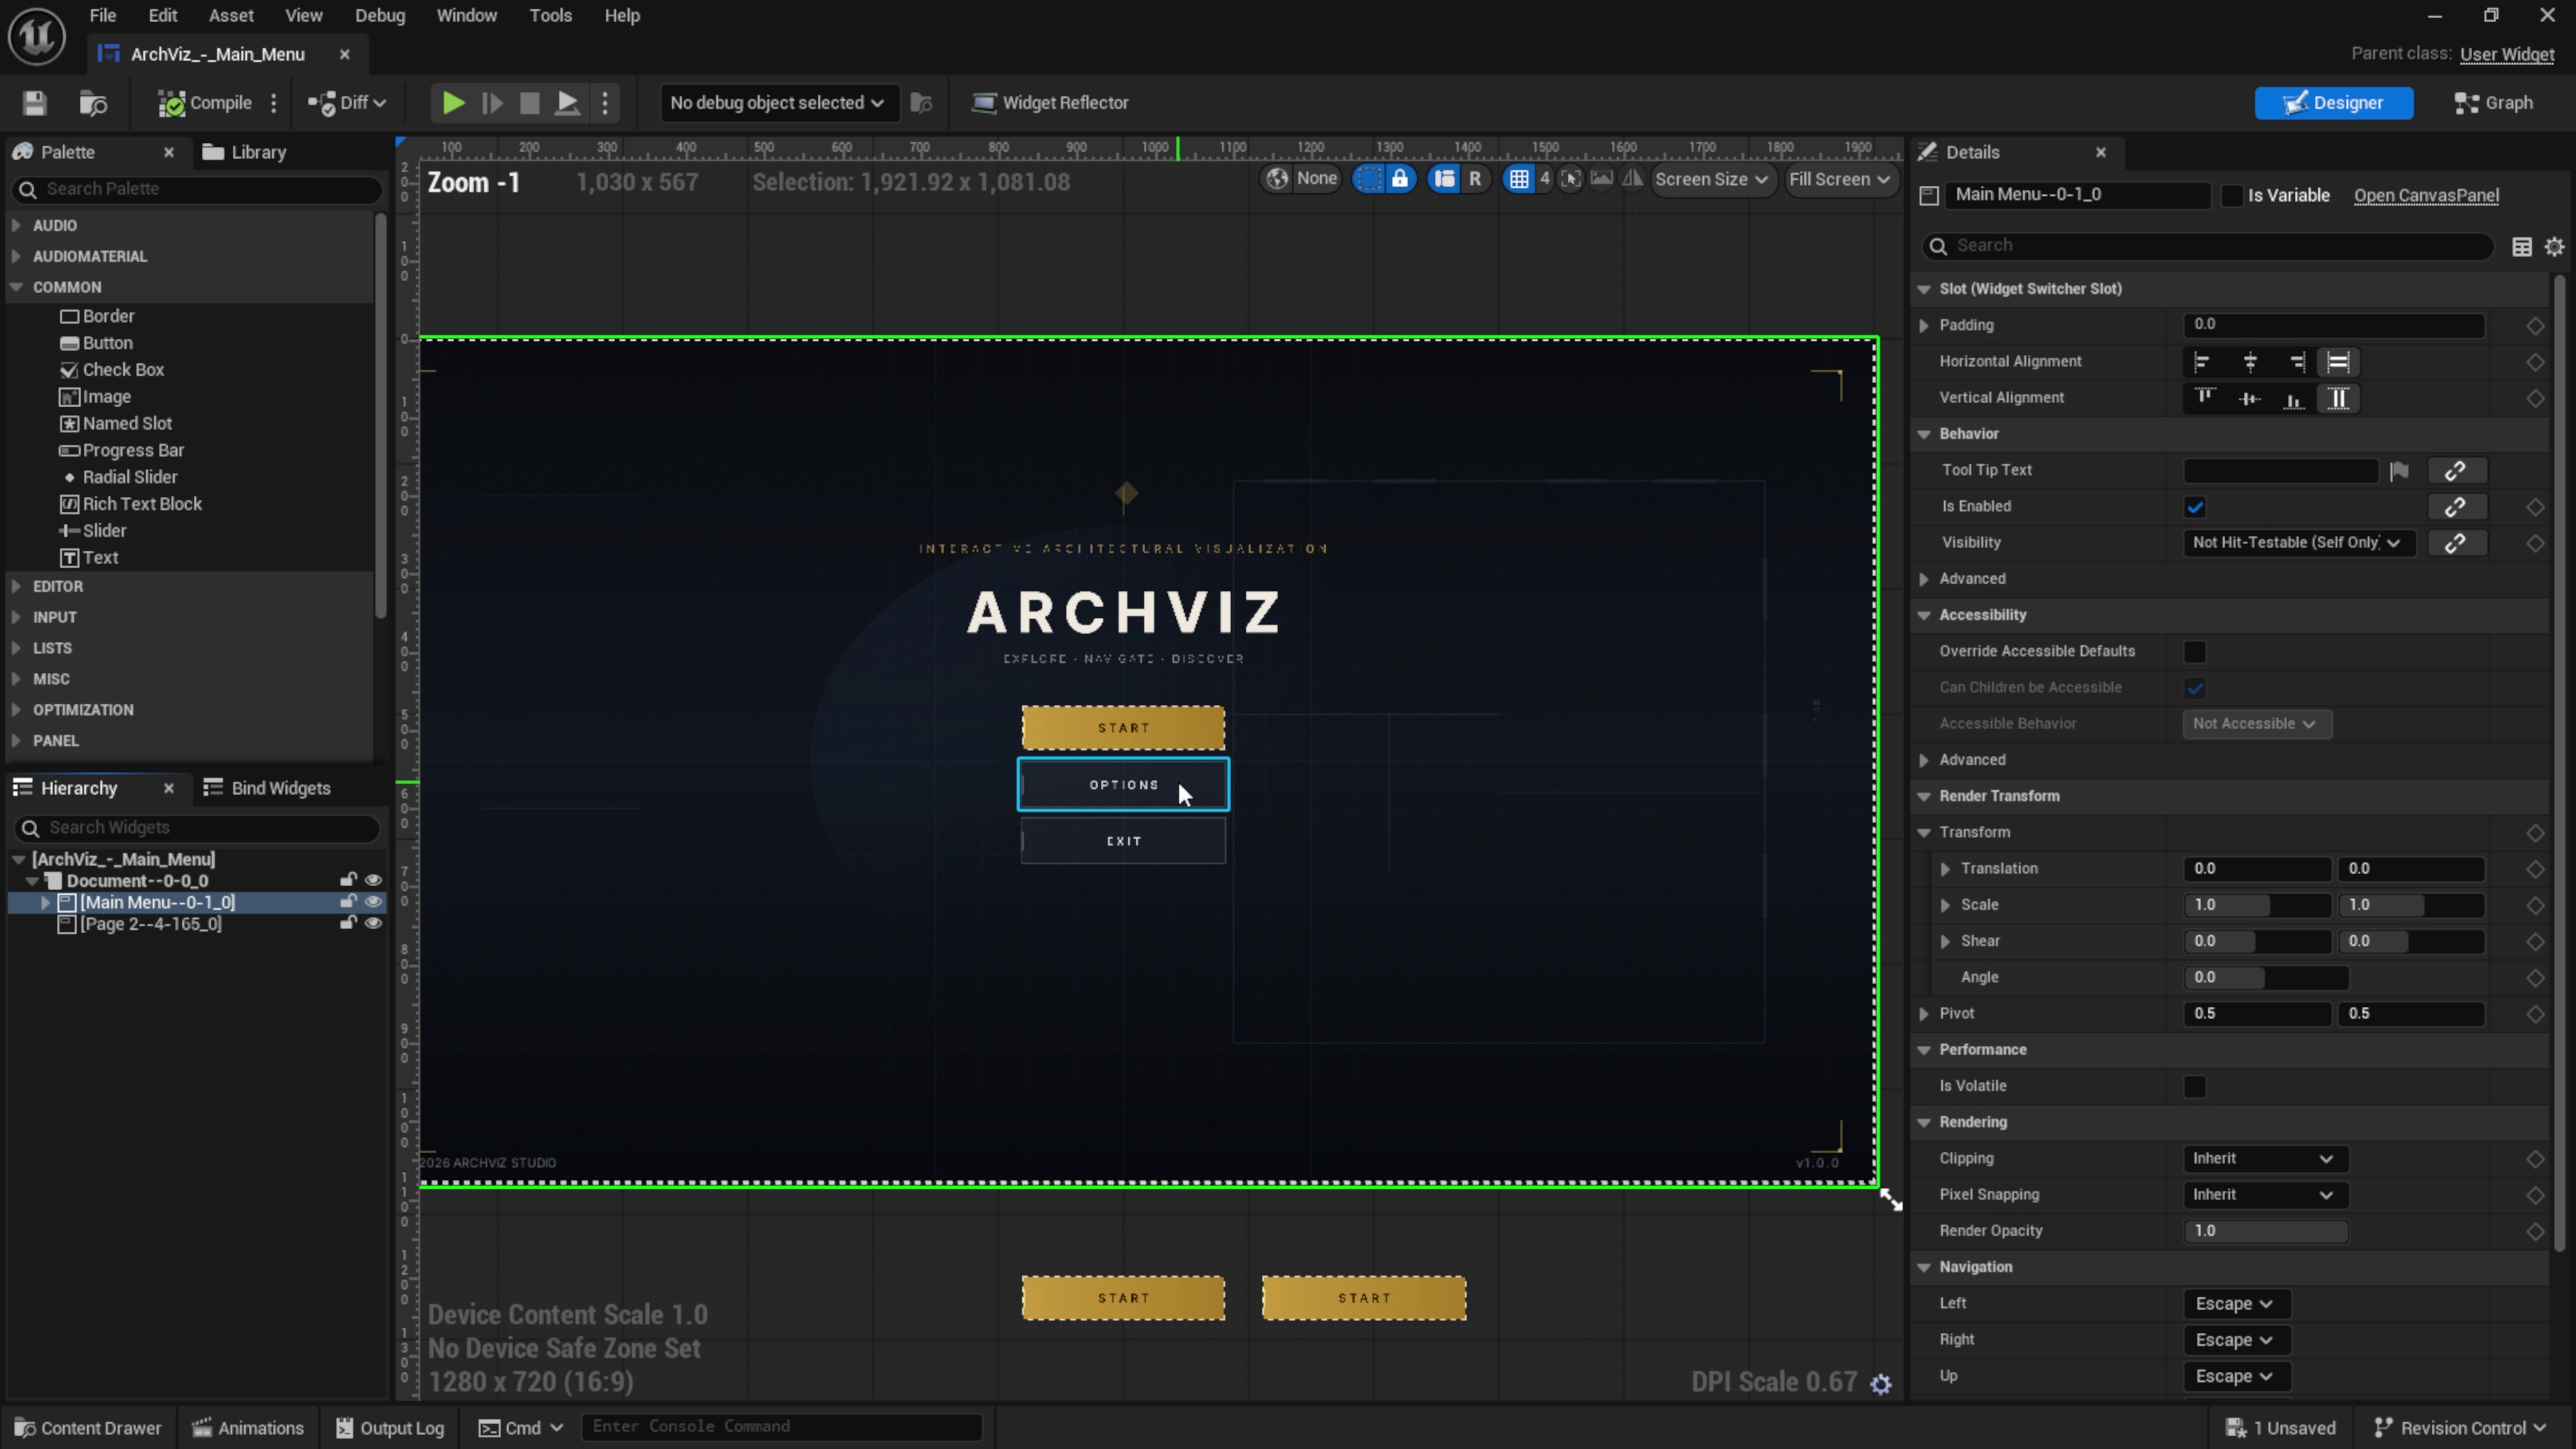The height and width of the screenshot is (1449, 2576).
Task: Switch to Graph mode
Action: pyautogui.click(x=2494, y=103)
